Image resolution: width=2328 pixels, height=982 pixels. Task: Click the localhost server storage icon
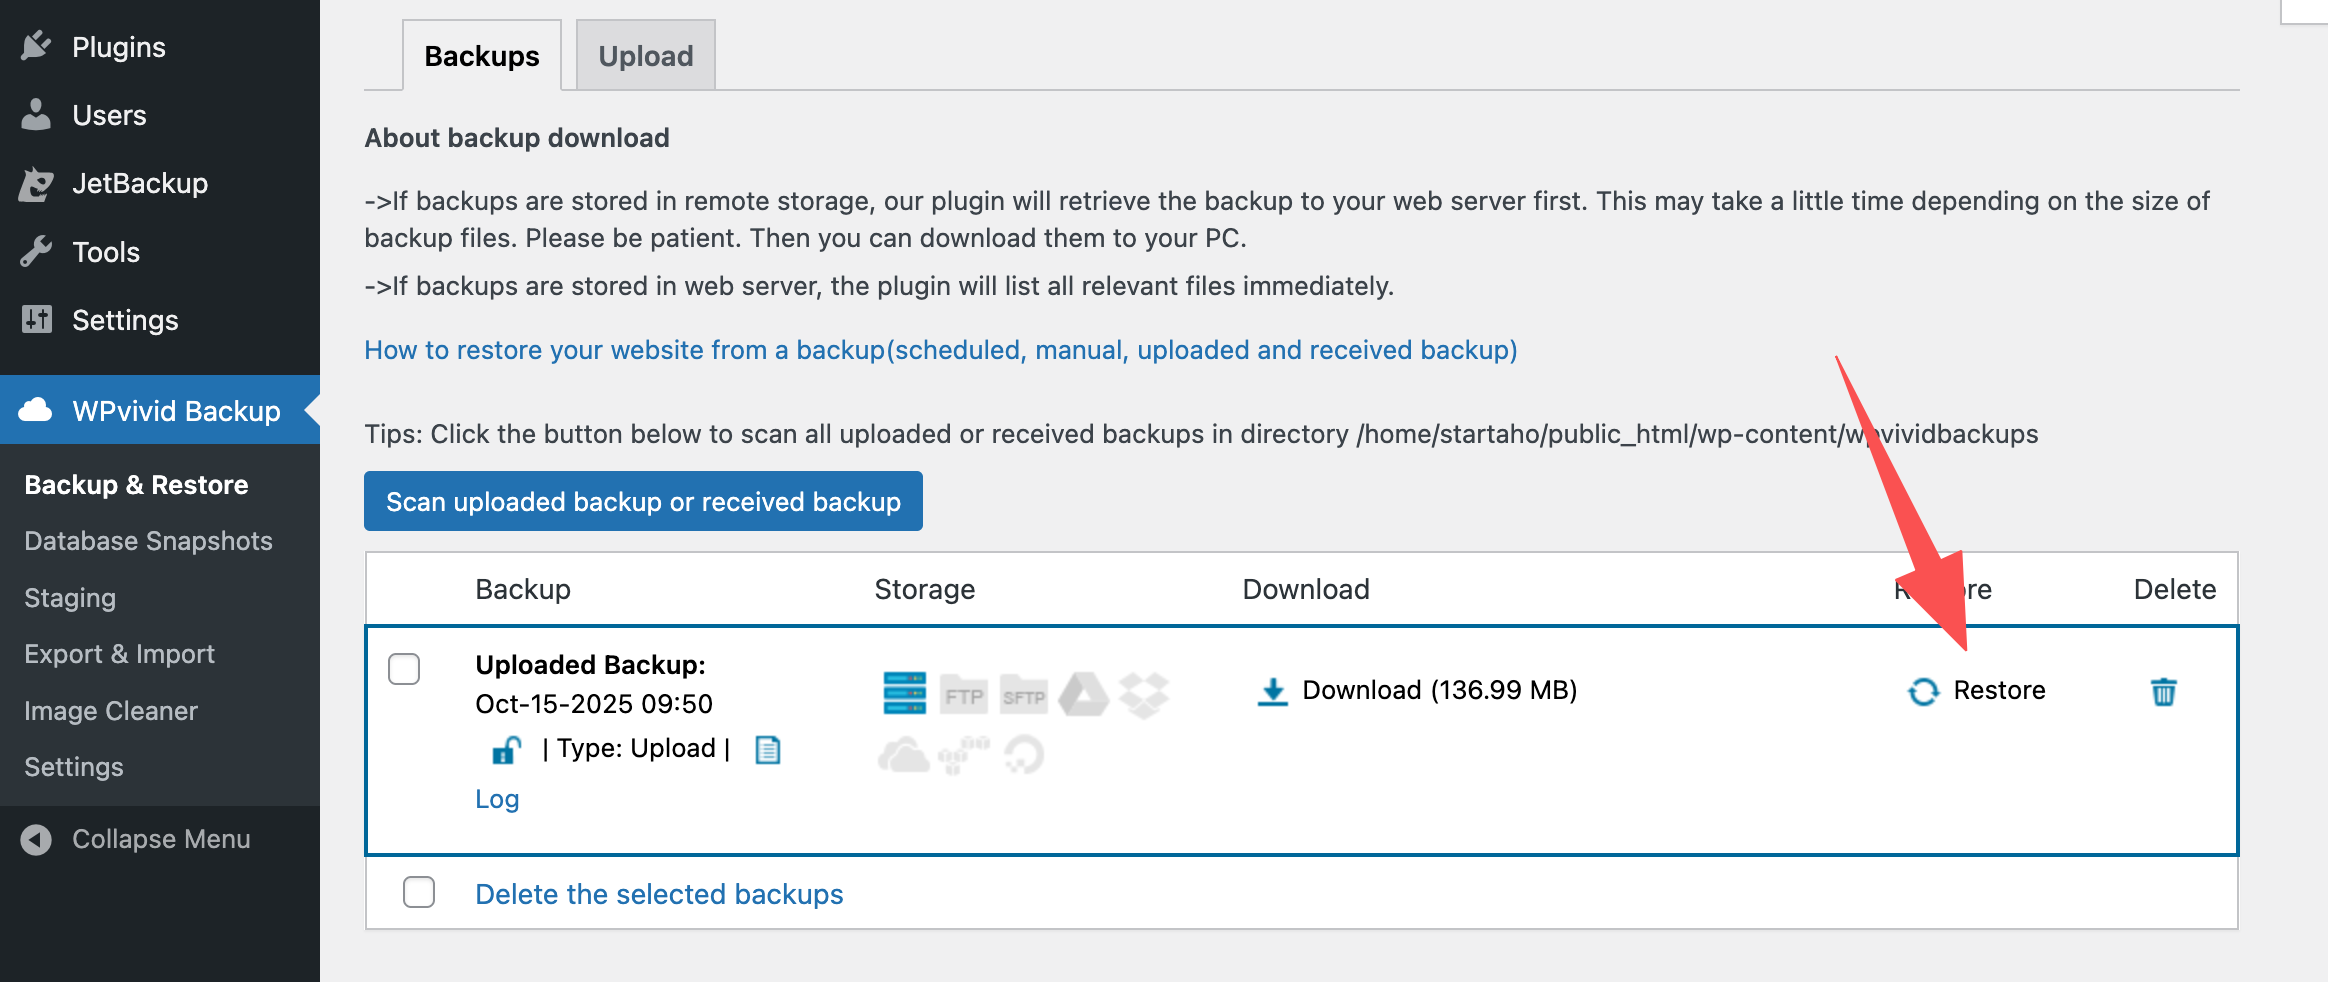pos(904,693)
